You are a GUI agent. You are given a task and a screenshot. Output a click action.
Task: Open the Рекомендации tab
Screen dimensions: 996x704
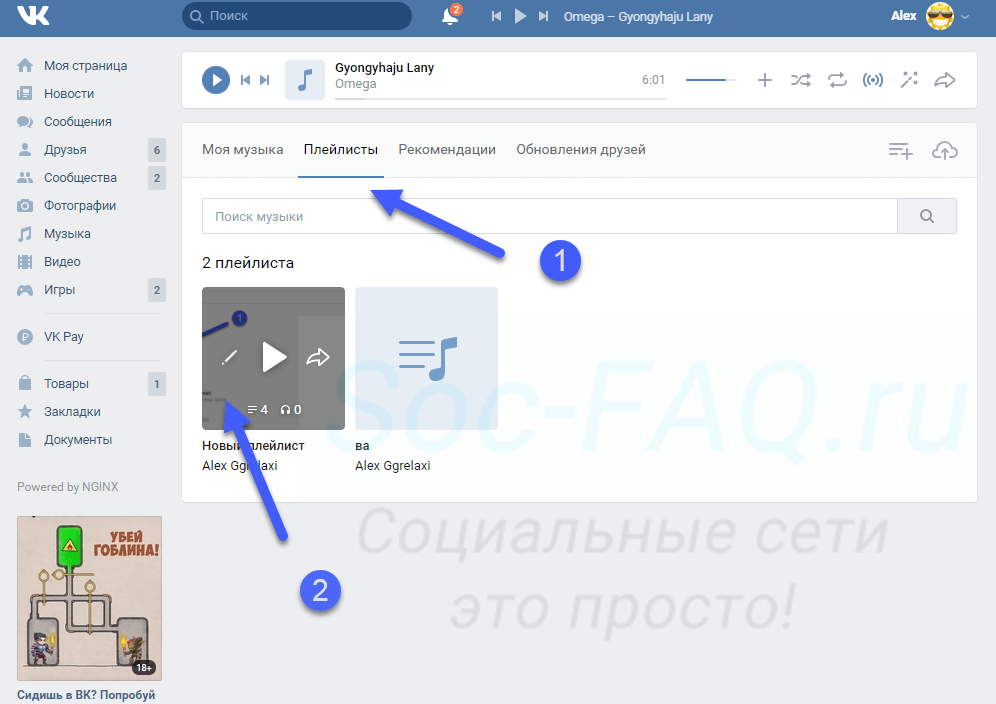447,150
